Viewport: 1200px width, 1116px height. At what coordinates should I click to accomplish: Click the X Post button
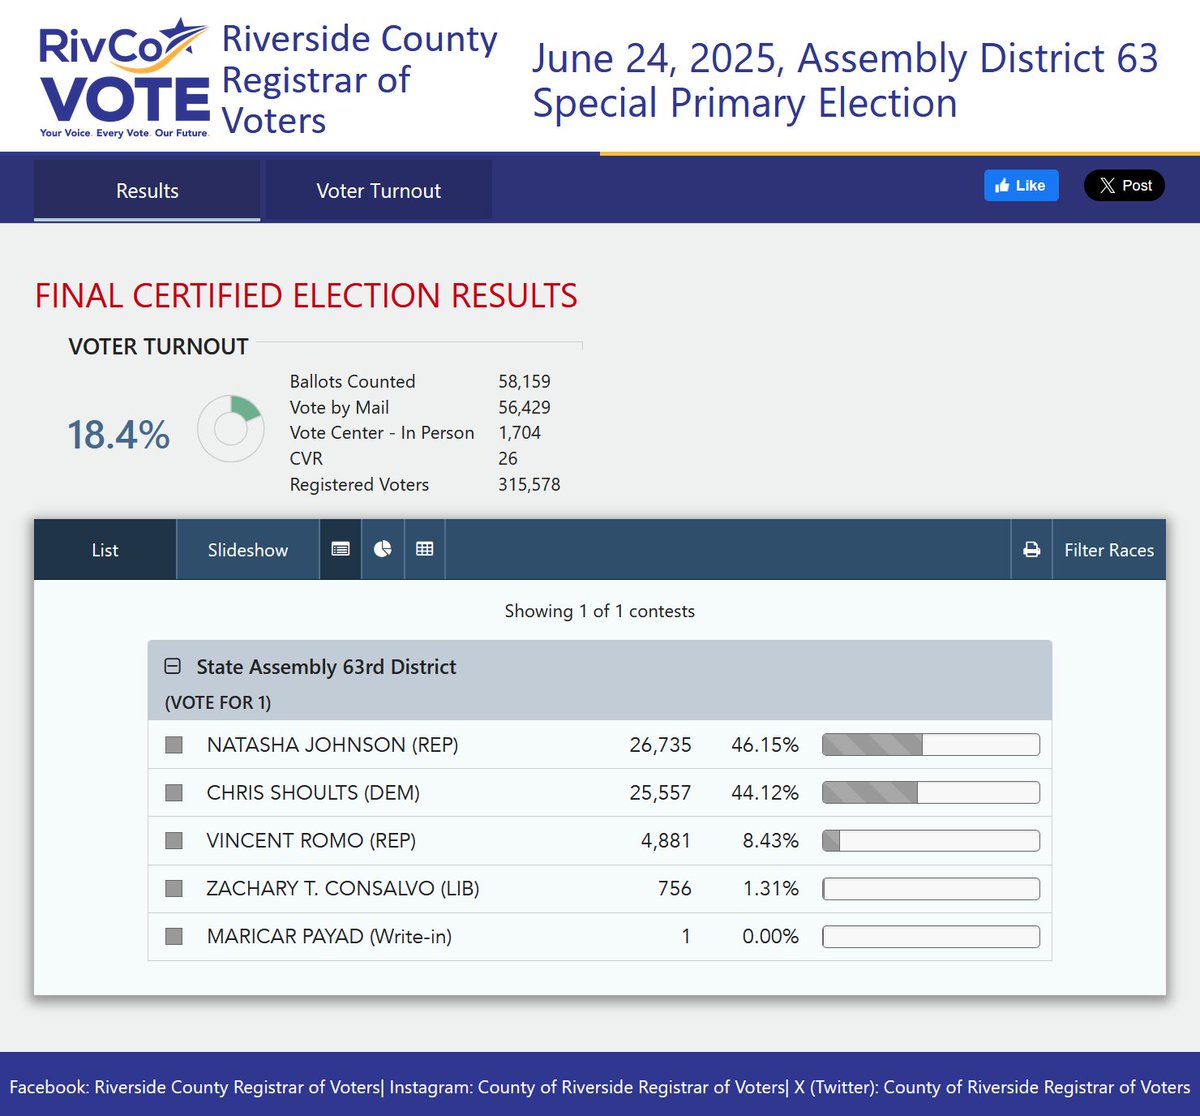(1124, 185)
